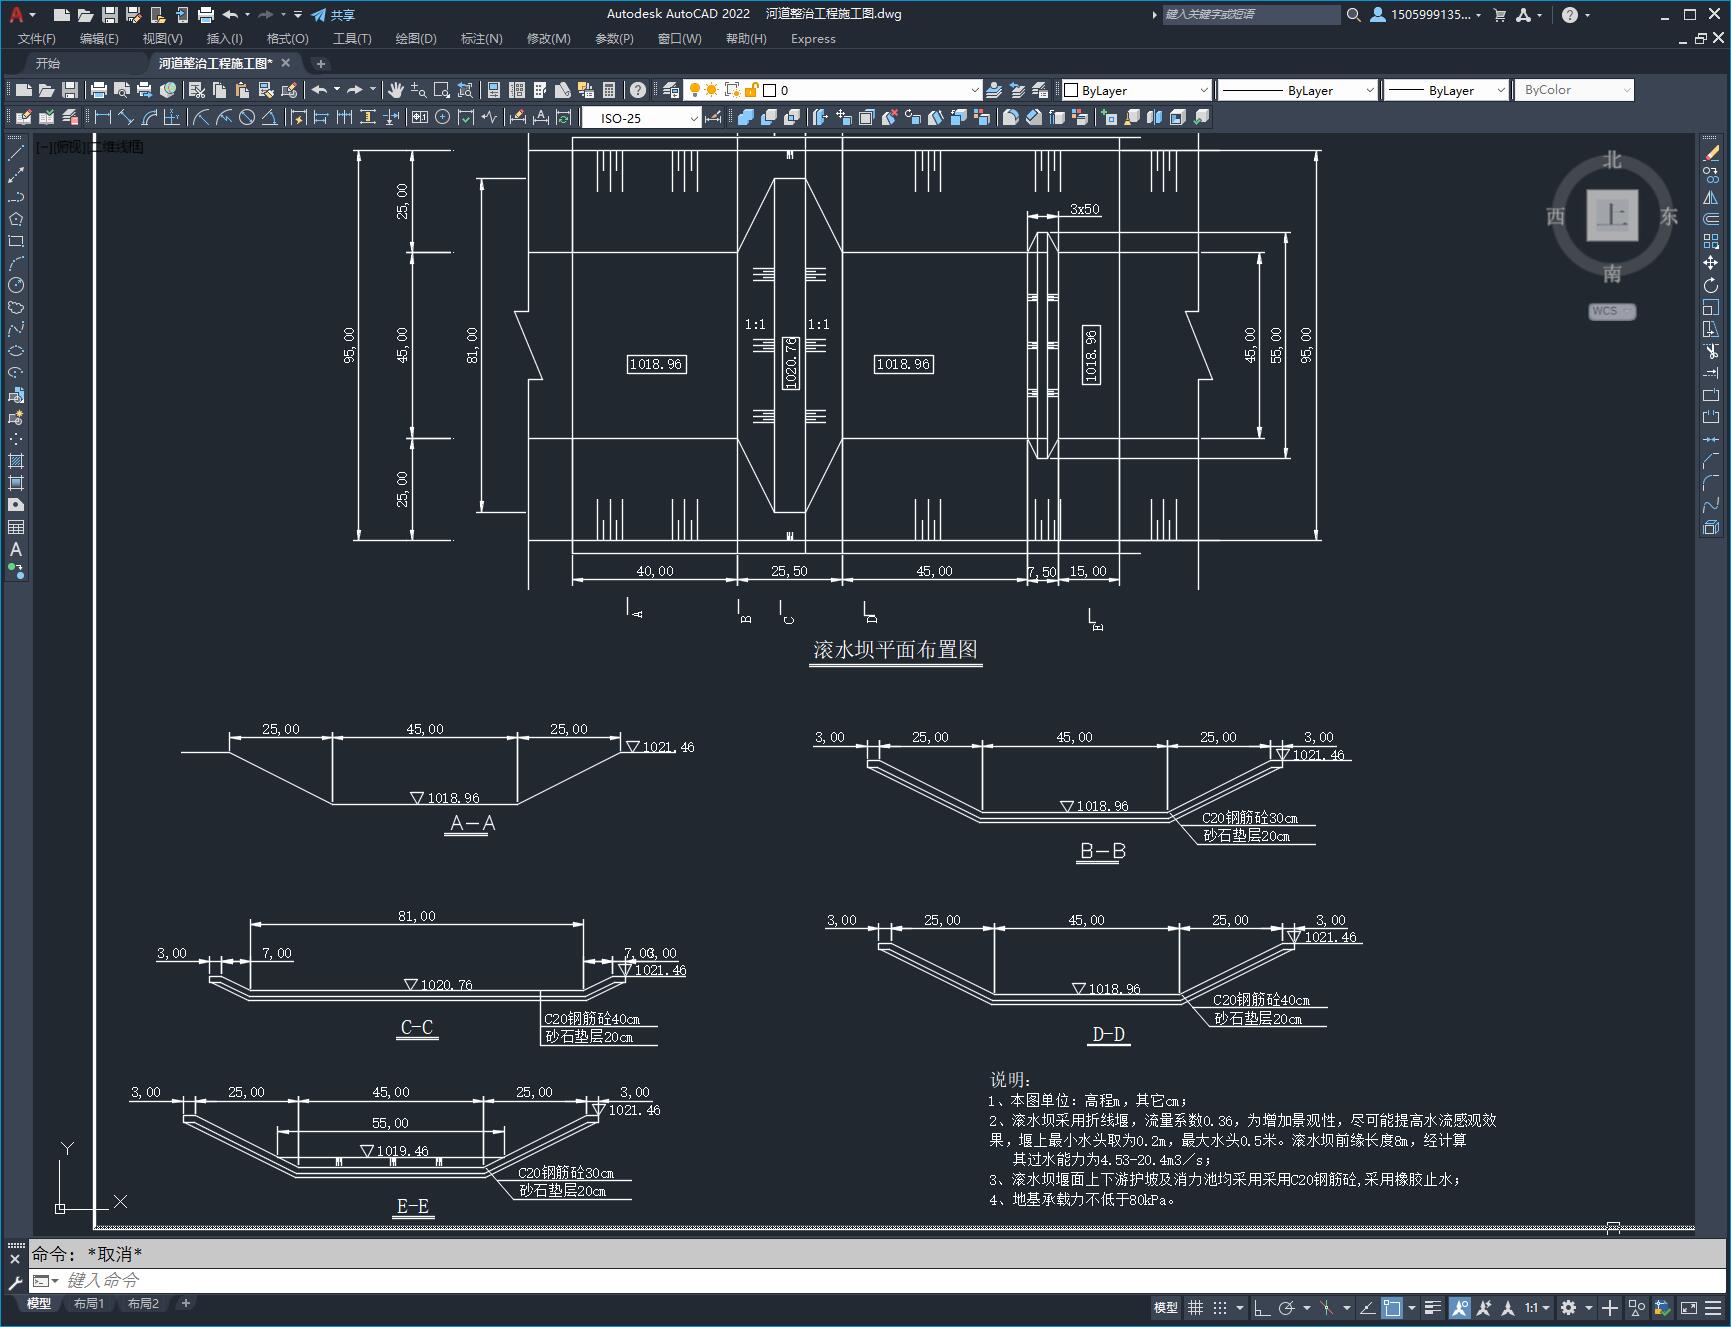Image resolution: width=1731 pixels, height=1327 pixels.
Task: Open the 绘图(D) menu
Action: [416, 39]
